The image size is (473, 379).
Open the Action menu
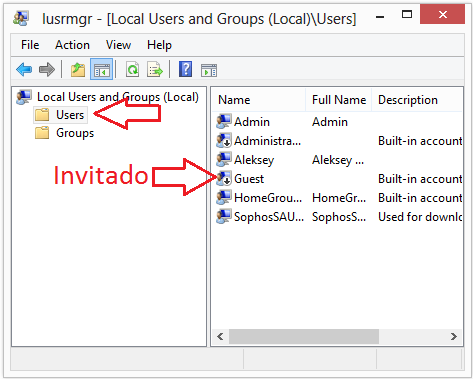point(72,45)
